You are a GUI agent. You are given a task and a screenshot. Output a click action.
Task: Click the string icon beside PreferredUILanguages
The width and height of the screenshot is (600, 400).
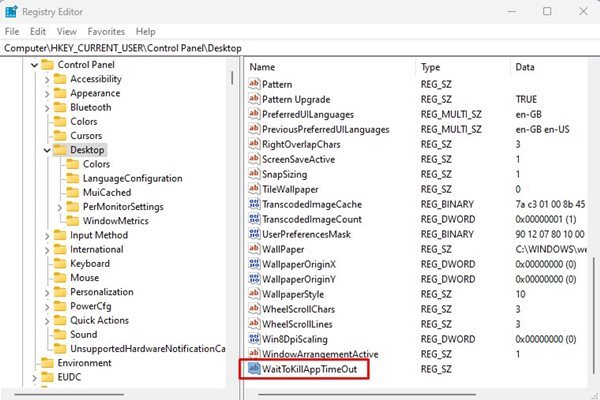pos(254,114)
